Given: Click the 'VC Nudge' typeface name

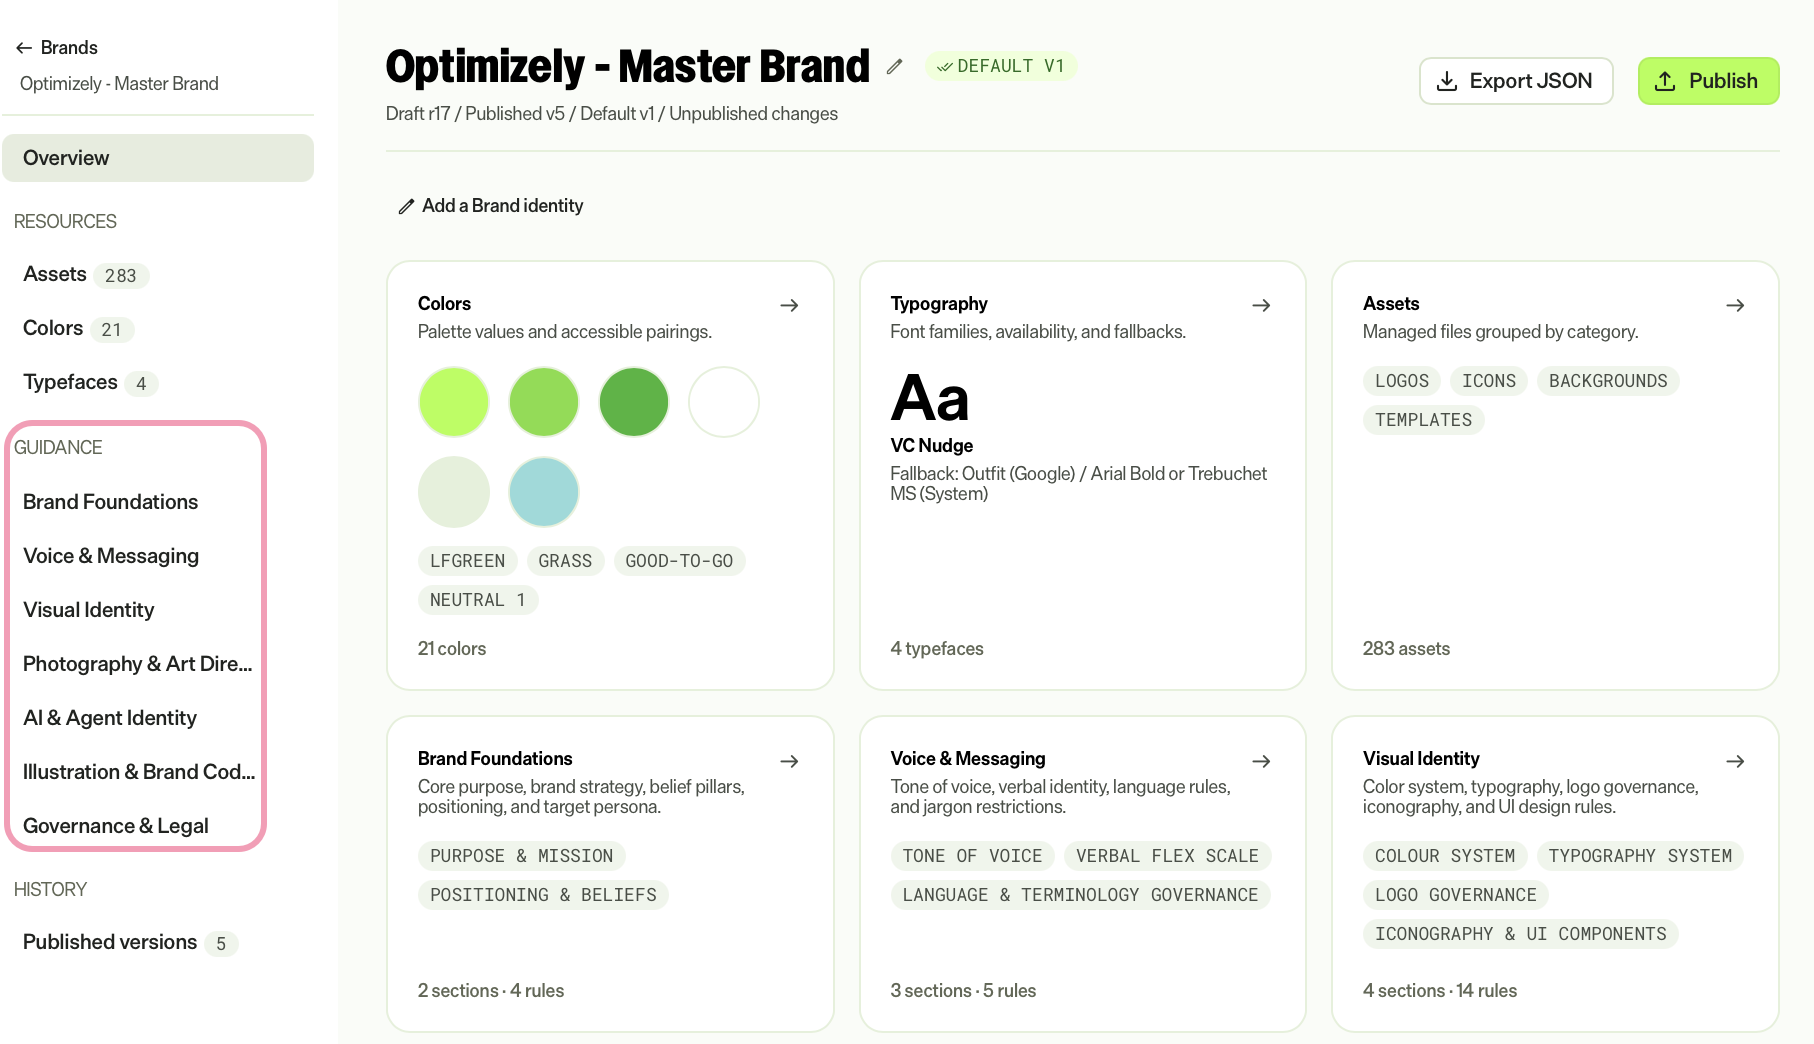Looking at the screenshot, I should [932, 446].
